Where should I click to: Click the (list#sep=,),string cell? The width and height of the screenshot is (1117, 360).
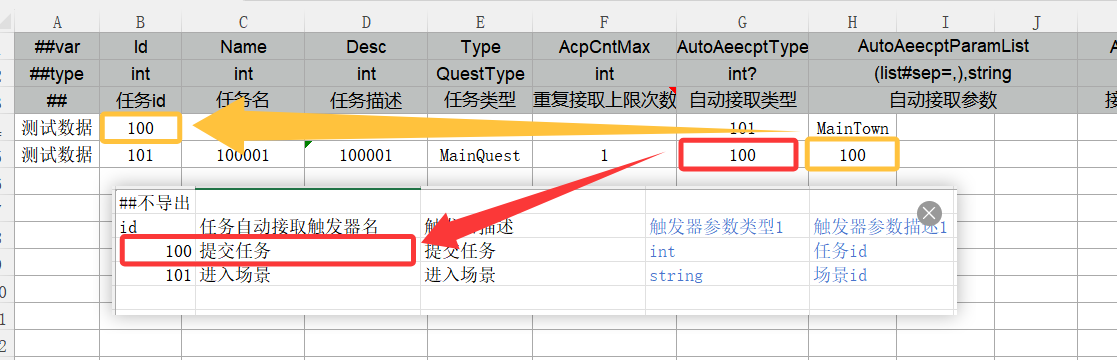943,73
